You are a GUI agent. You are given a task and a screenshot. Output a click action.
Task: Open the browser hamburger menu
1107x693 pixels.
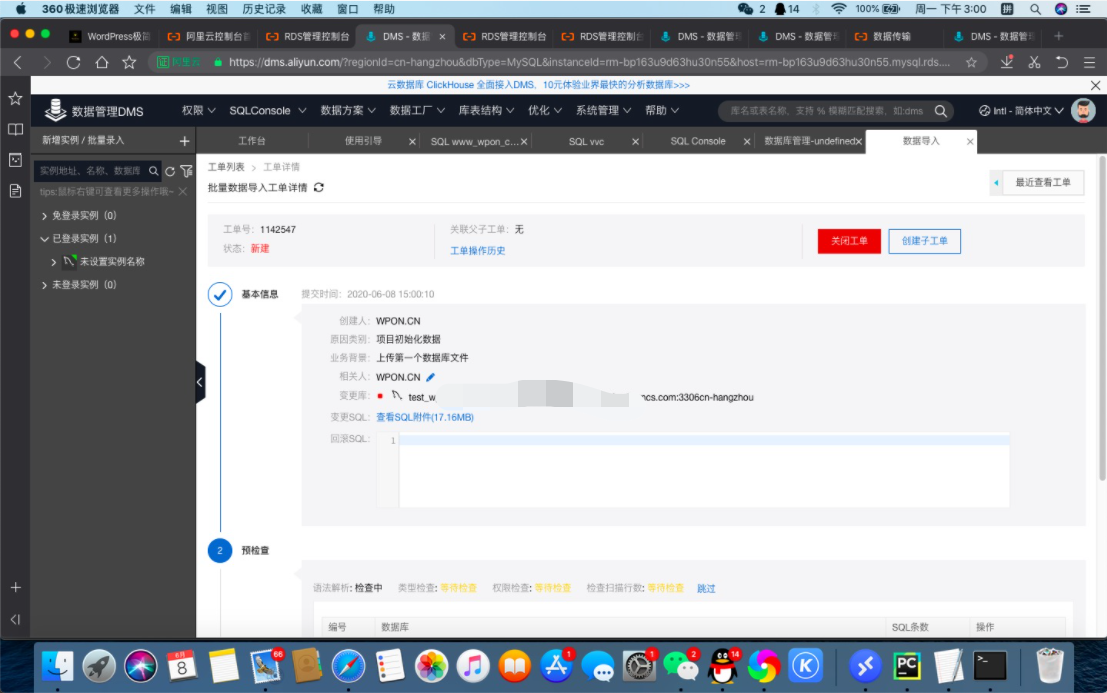(1089, 62)
